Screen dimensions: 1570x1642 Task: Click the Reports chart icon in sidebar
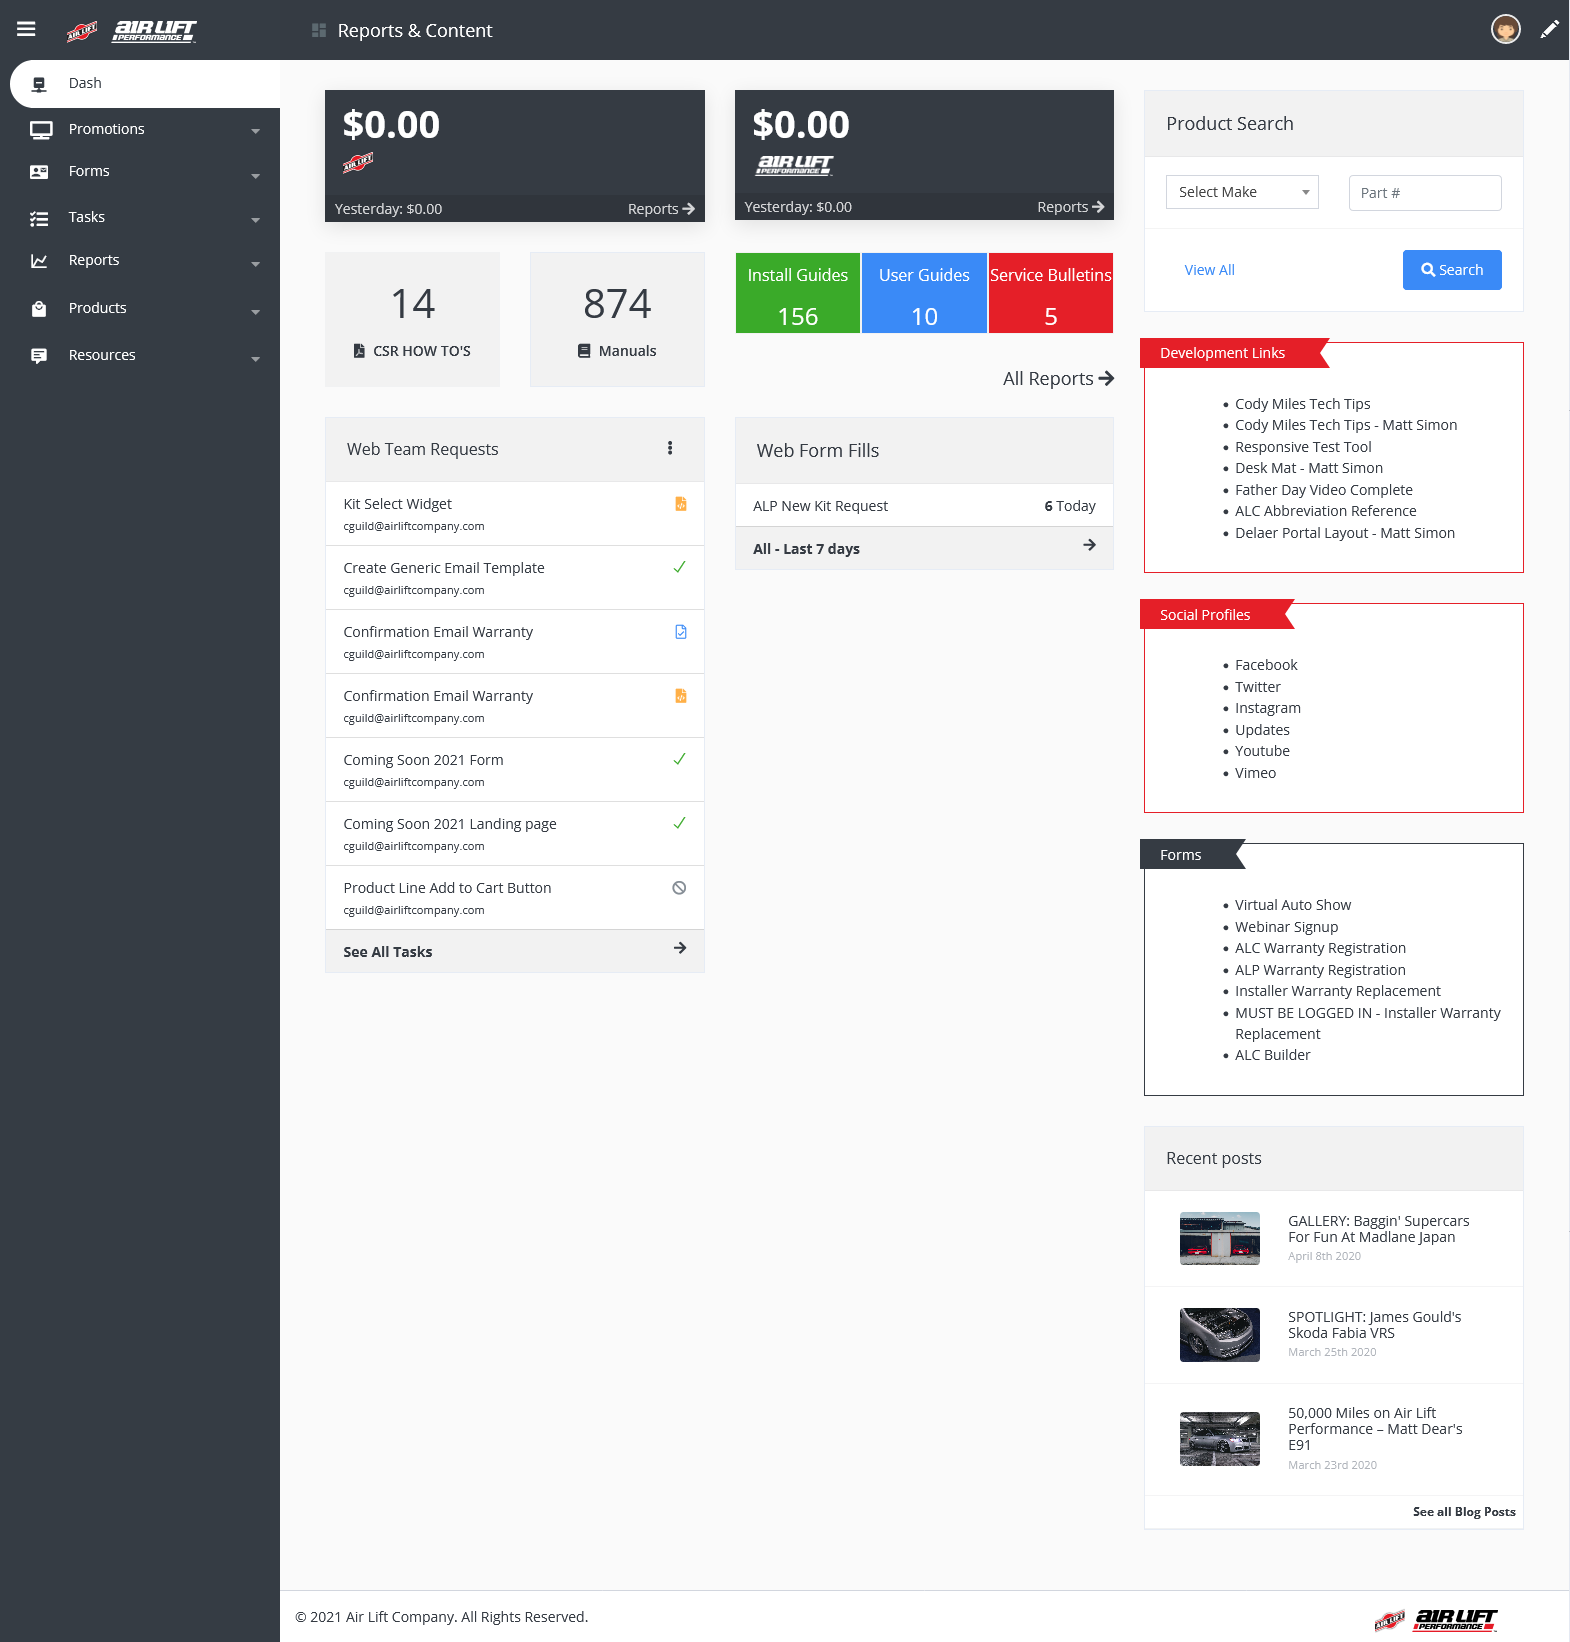[39, 261]
